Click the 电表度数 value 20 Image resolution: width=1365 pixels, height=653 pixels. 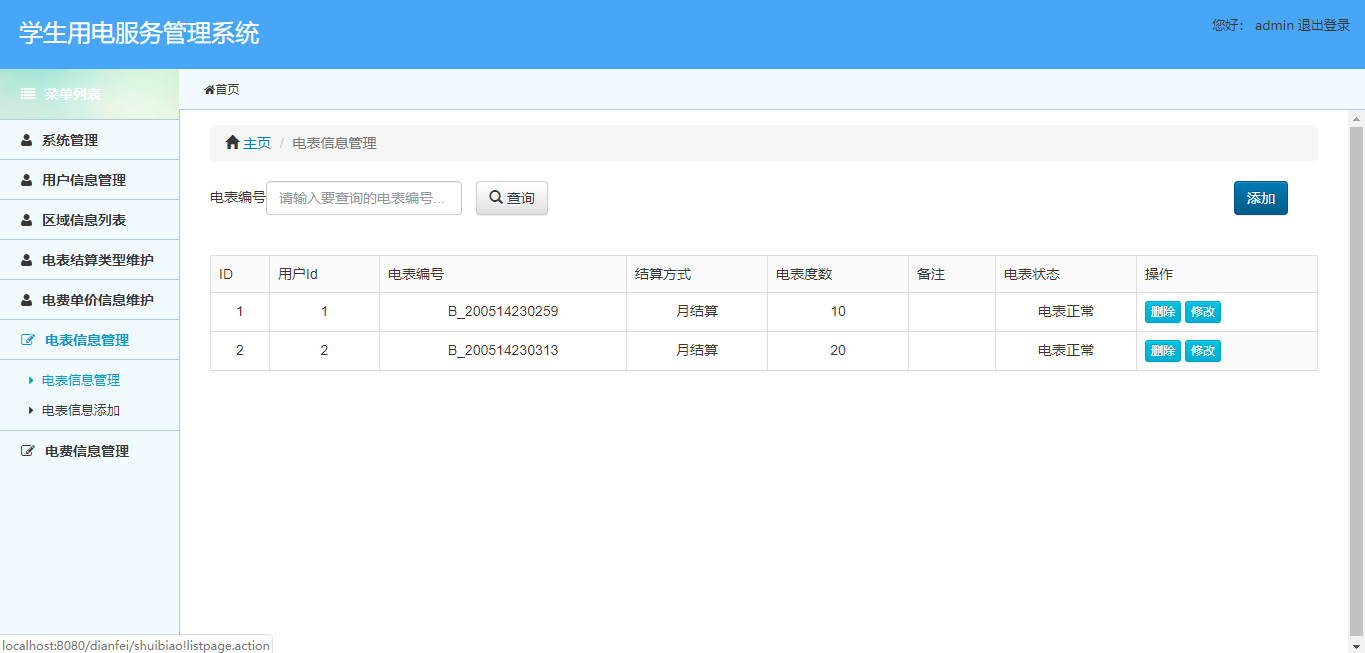coord(838,351)
